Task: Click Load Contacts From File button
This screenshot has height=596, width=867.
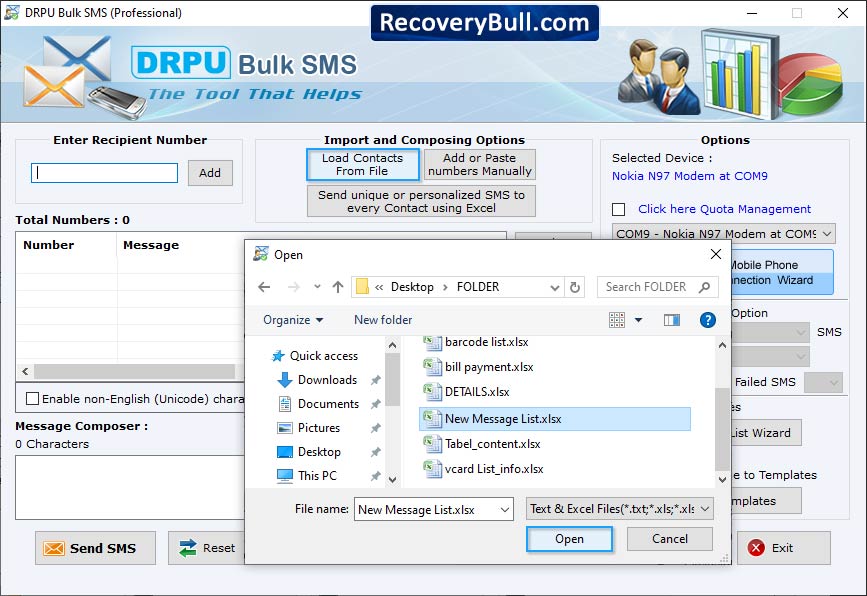Action: pyautogui.click(x=363, y=165)
